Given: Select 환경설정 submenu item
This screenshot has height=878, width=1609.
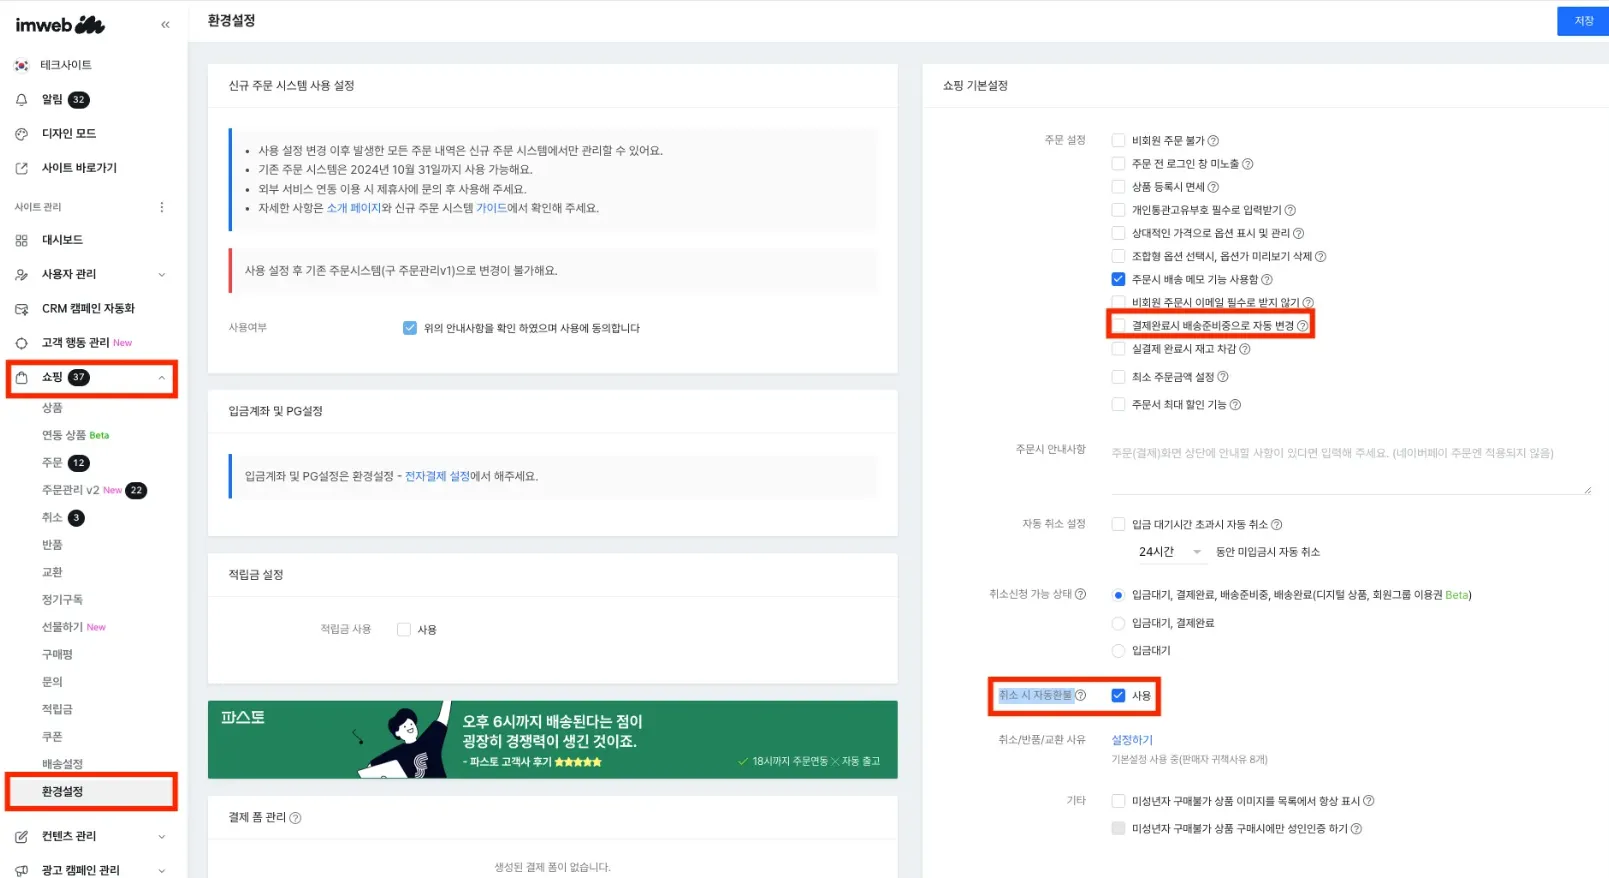Looking at the screenshot, I should coord(62,792).
